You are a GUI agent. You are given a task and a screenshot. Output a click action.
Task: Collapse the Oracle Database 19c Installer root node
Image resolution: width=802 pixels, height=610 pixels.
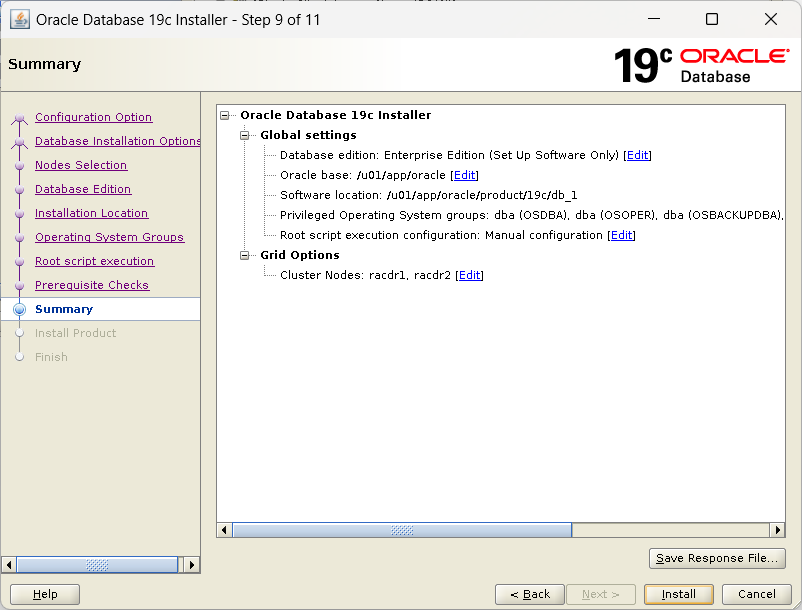pos(225,116)
